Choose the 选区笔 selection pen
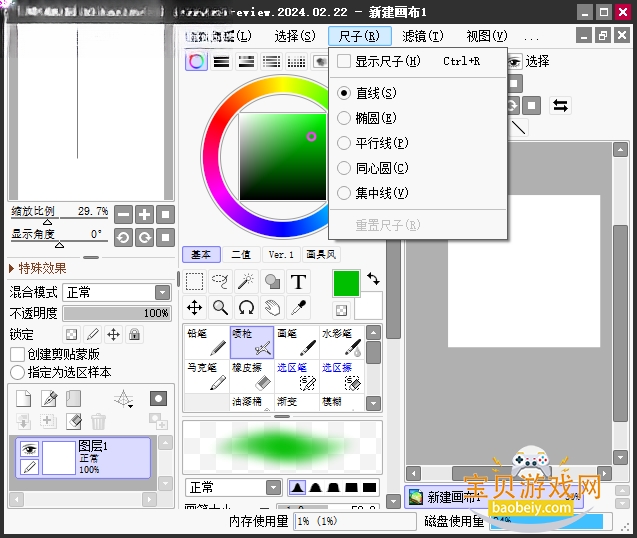Screen dimensions: 637x538 (x=297, y=376)
